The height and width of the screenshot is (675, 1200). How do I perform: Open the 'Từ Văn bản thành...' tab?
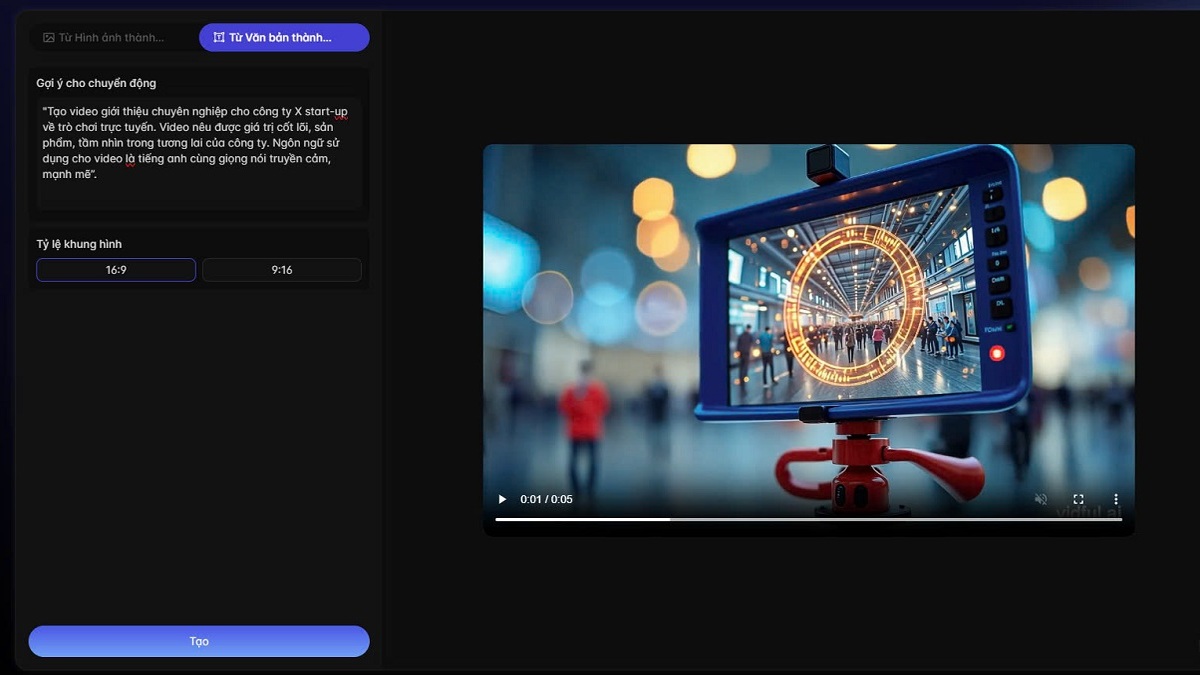click(284, 36)
